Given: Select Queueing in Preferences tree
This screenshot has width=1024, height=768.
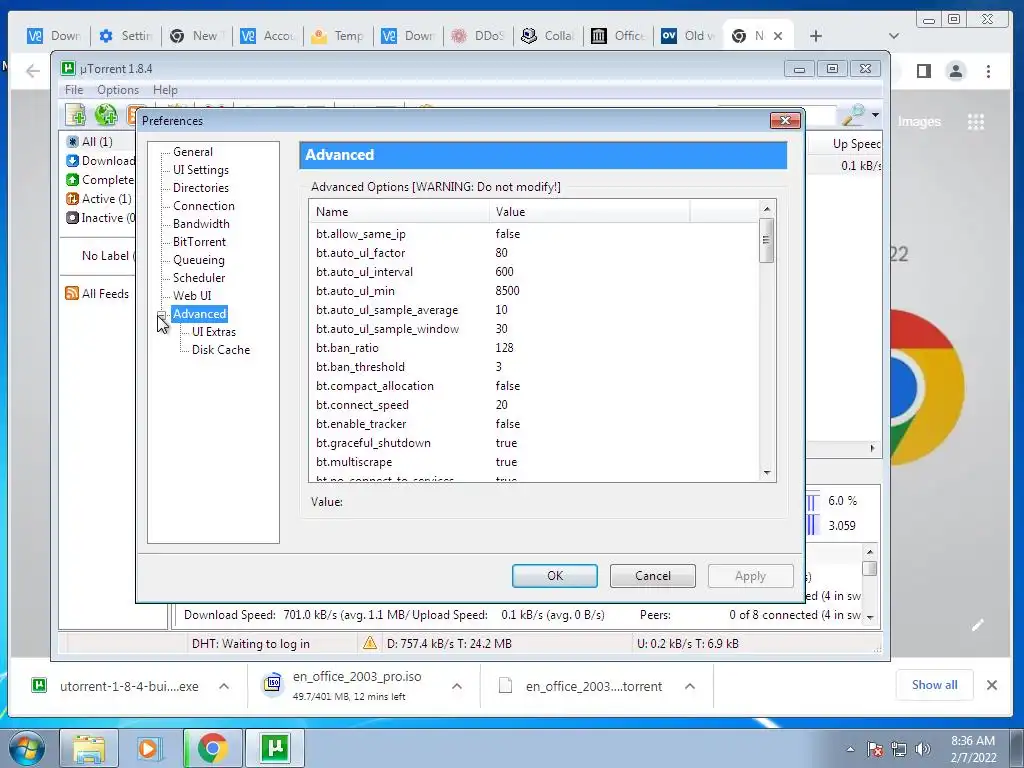Looking at the screenshot, I should pos(199,260).
